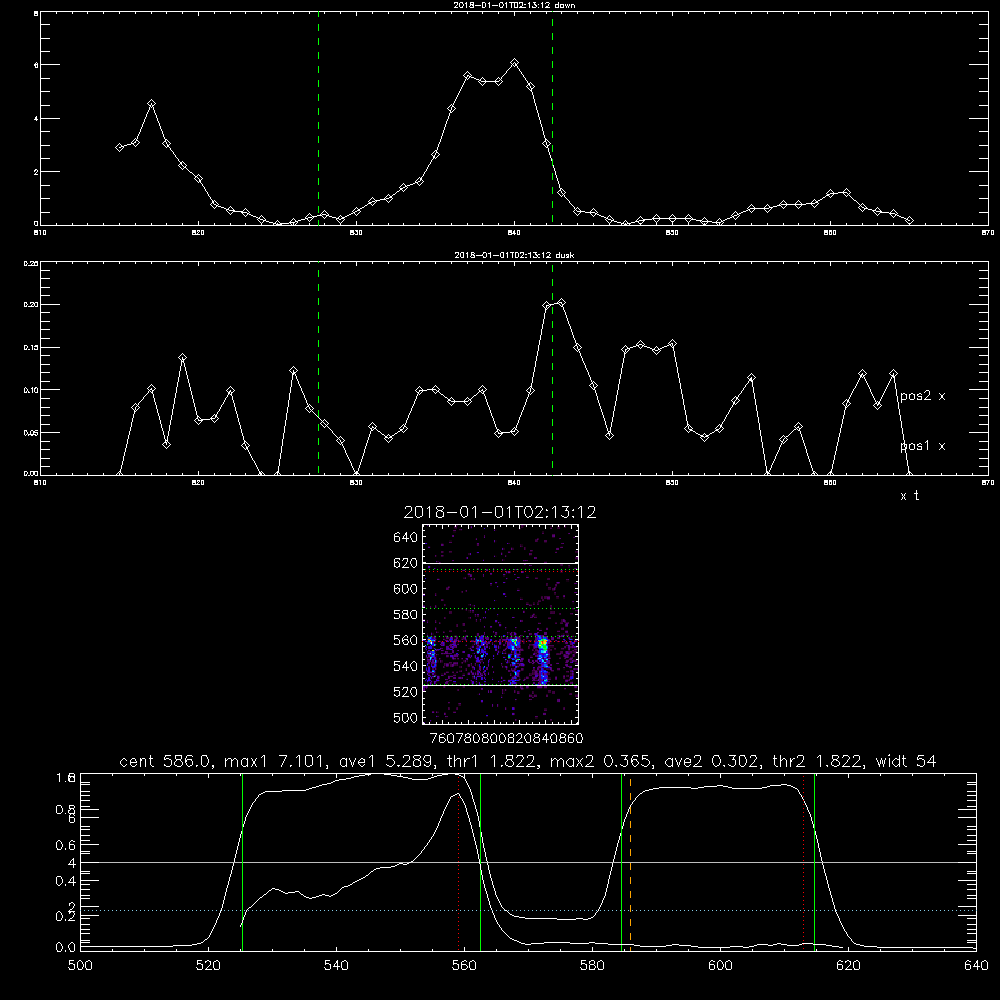Click the dotted horizontal threshold line in bottom plot
Image resolution: width=1000 pixels, height=1000 pixels.
(528, 911)
